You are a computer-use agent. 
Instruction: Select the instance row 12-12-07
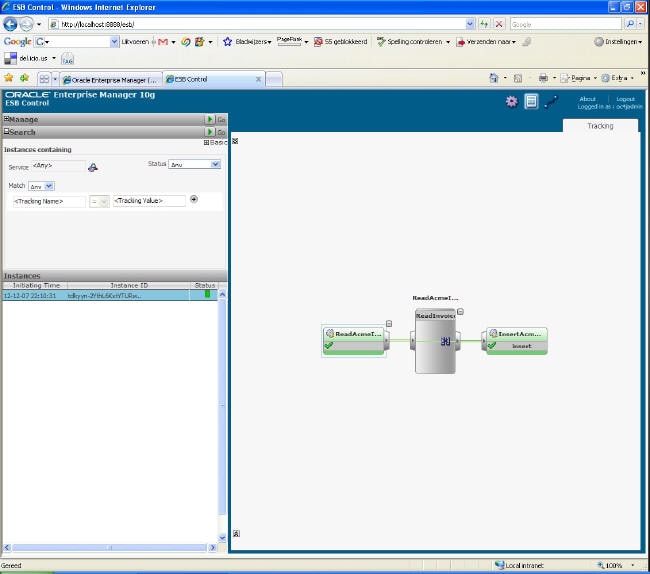click(x=110, y=295)
